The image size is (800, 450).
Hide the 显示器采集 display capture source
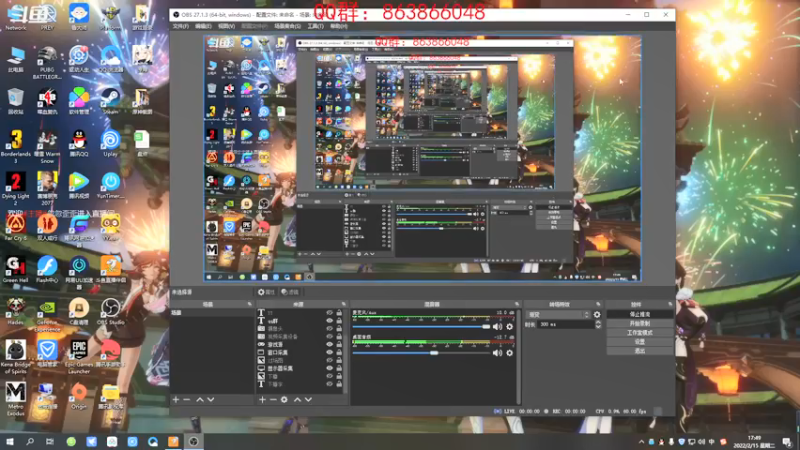coord(330,368)
